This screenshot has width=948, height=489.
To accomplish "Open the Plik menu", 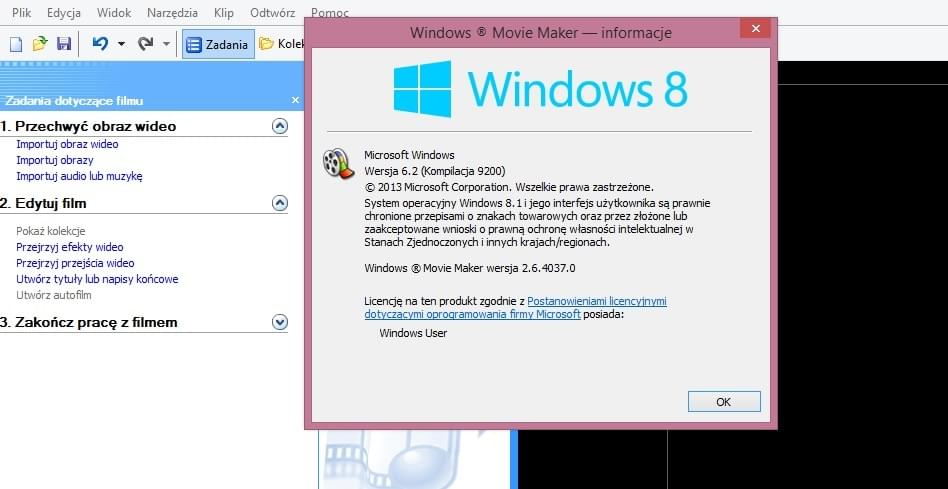I will pyautogui.click(x=22, y=13).
